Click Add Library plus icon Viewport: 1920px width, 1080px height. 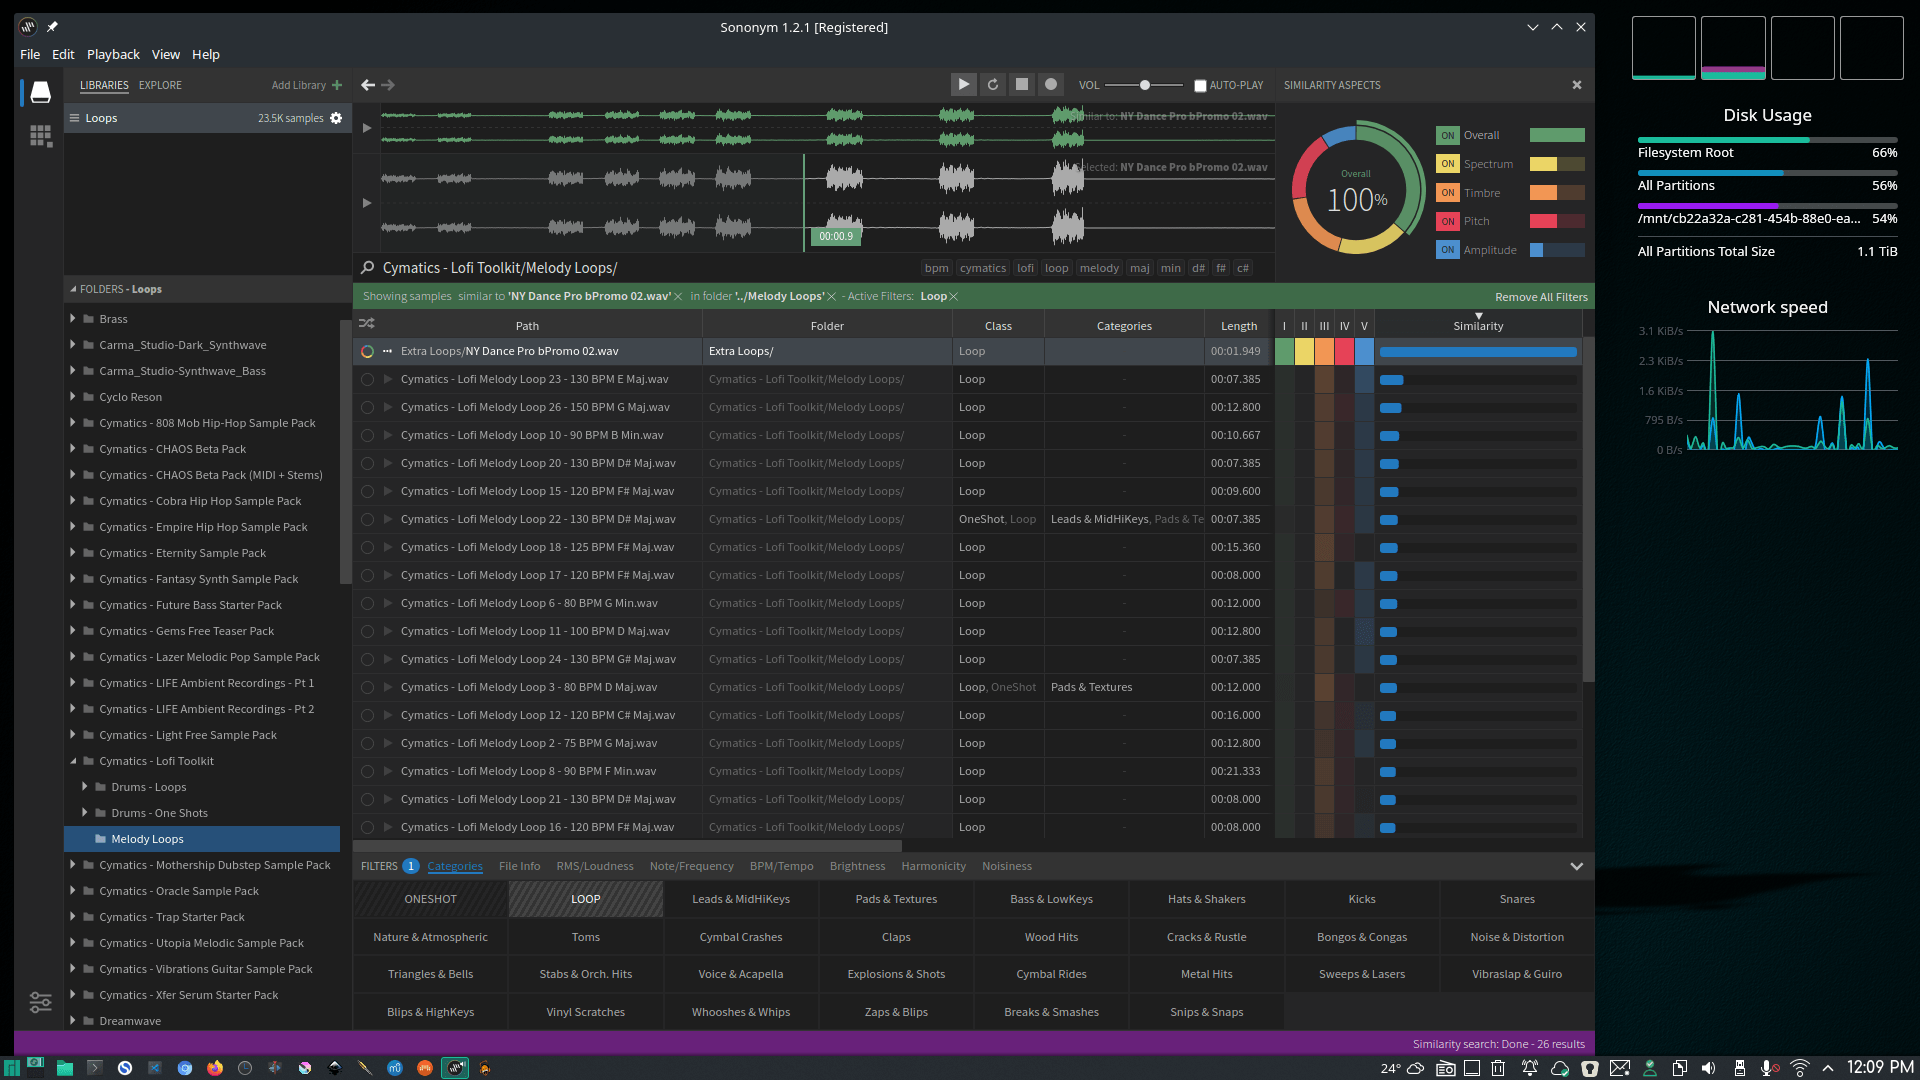point(337,85)
